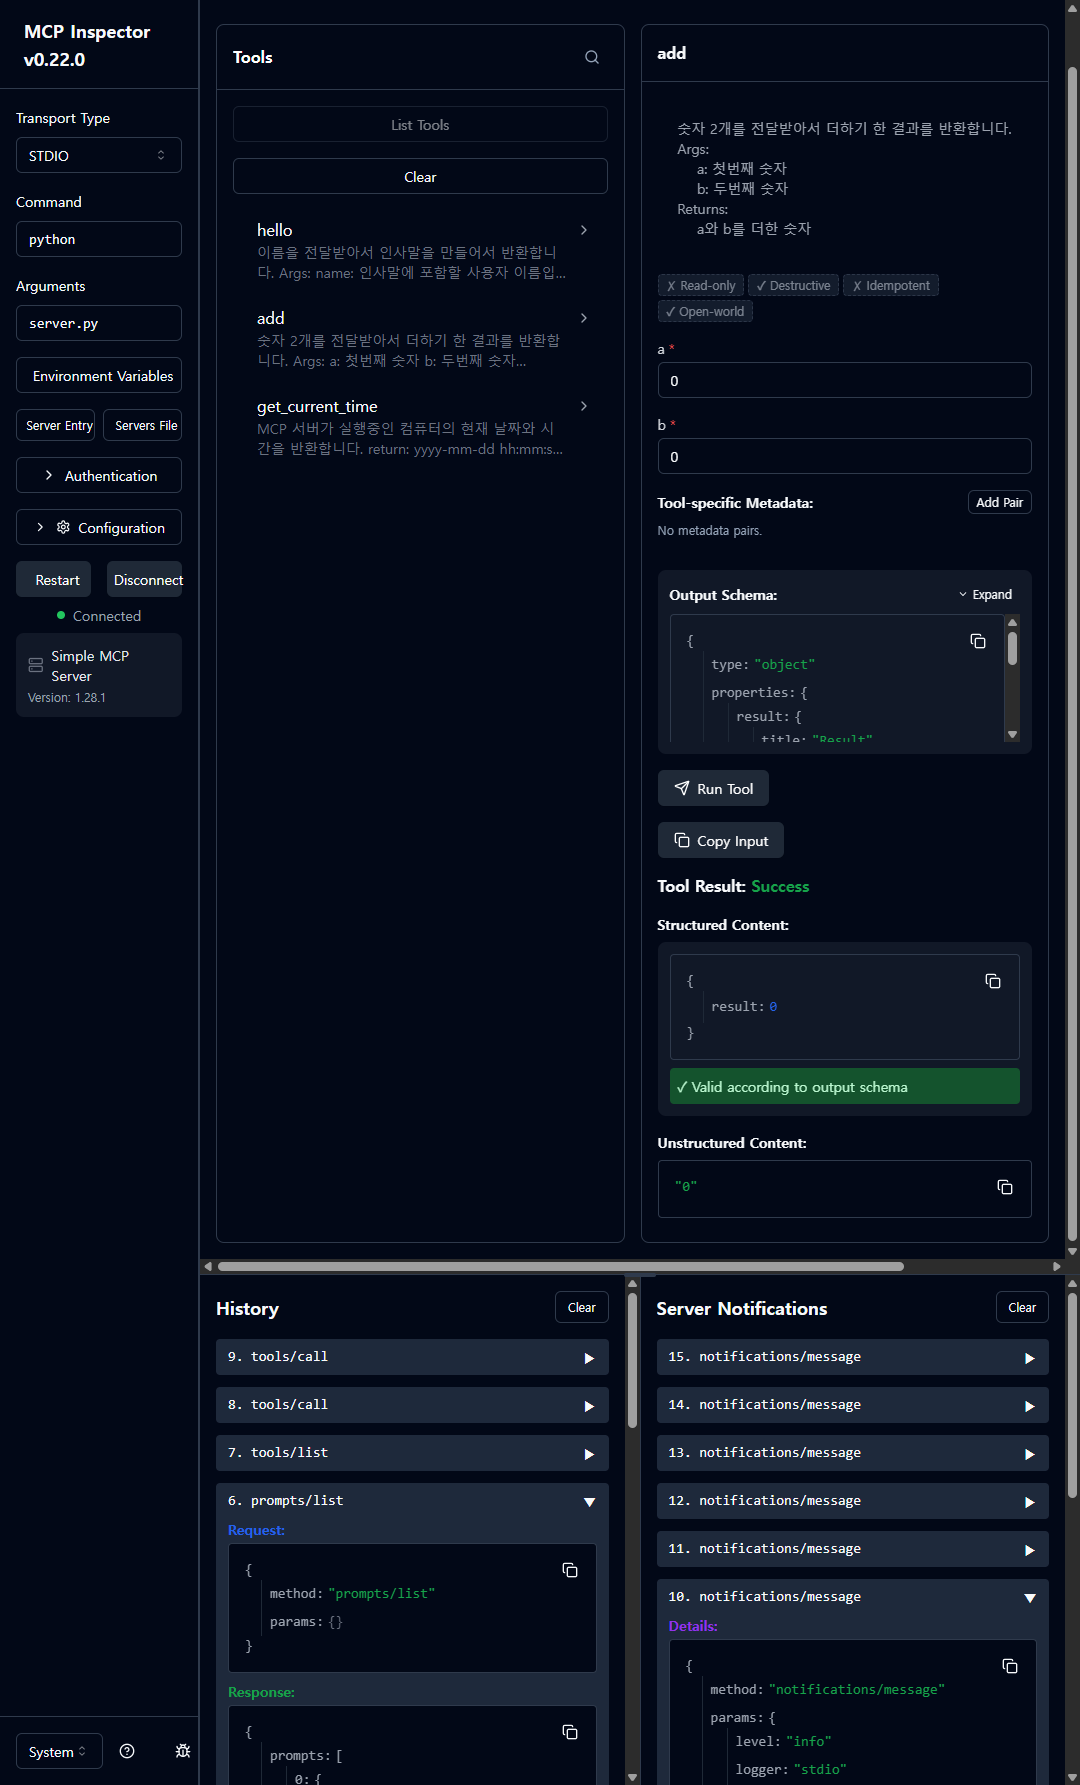Expand the Authentication section
The image size is (1080, 1785).
click(x=99, y=475)
